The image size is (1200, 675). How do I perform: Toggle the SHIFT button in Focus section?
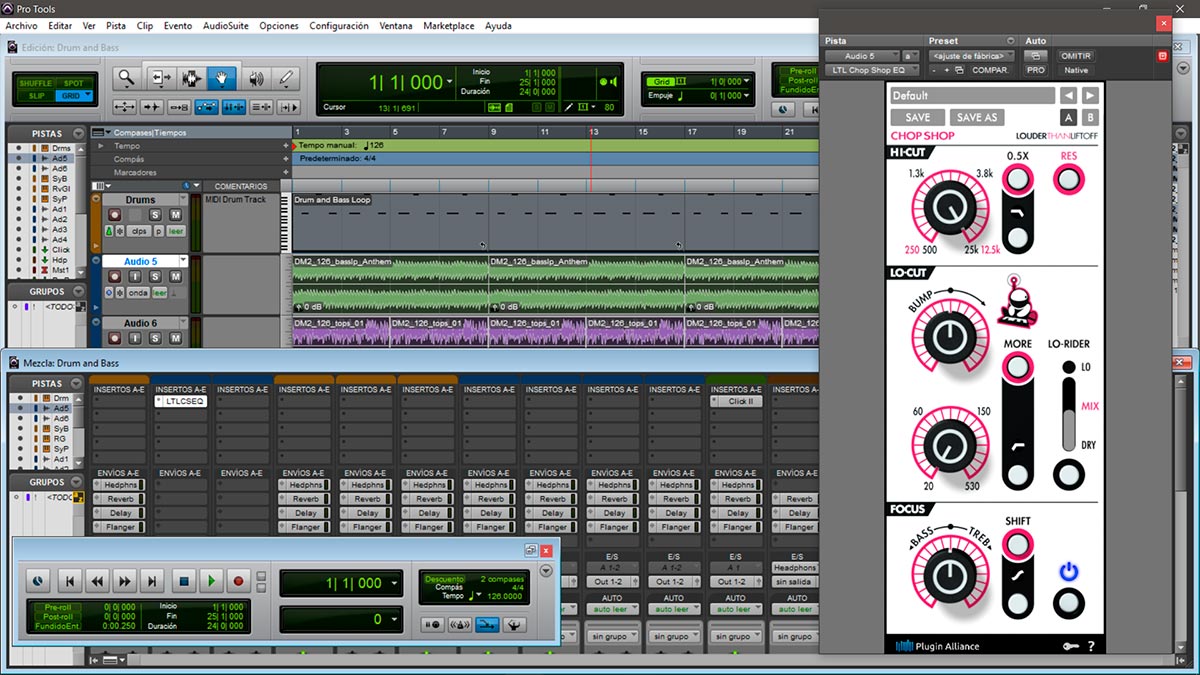click(x=1017, y=545)
